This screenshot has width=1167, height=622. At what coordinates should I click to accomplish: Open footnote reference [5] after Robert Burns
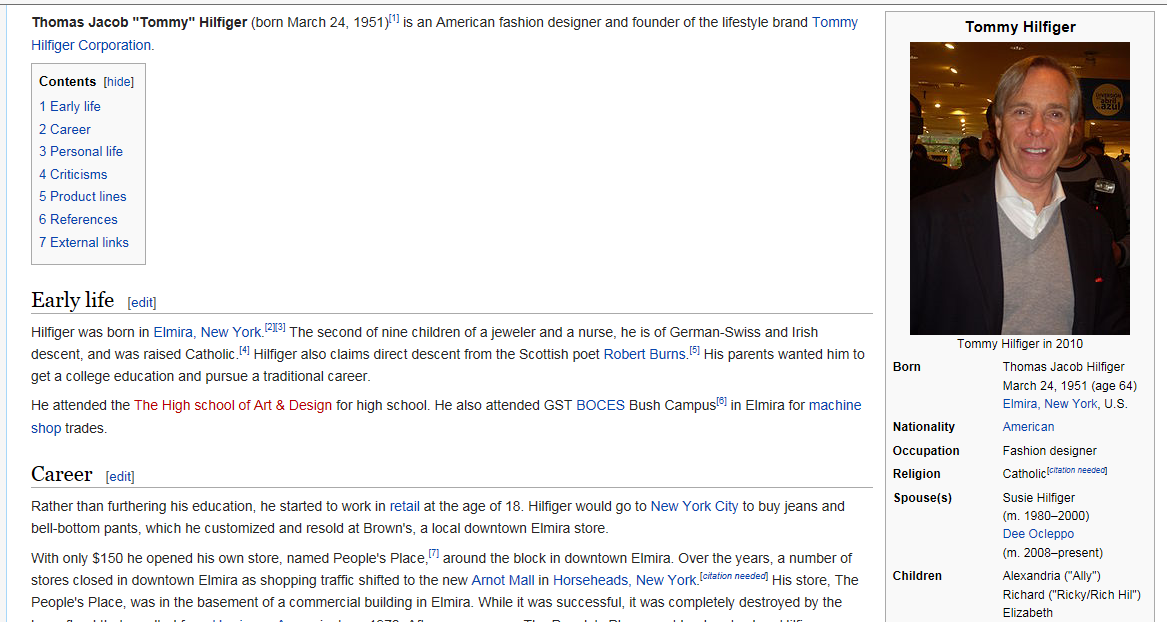click(x=694, y=350)
